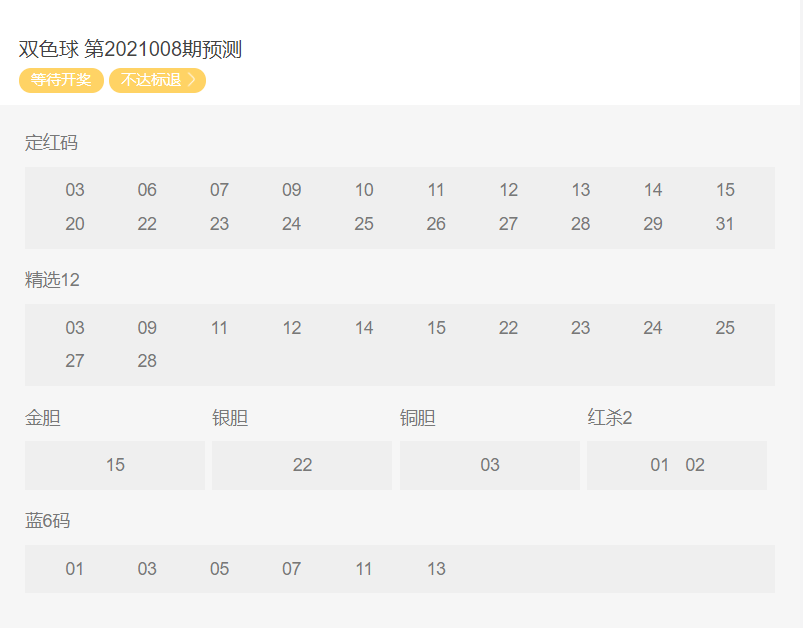Viewport: 803px width, 628px height.
Task: Pick number 03 in 精选12 grid
Action: point(75,328)
